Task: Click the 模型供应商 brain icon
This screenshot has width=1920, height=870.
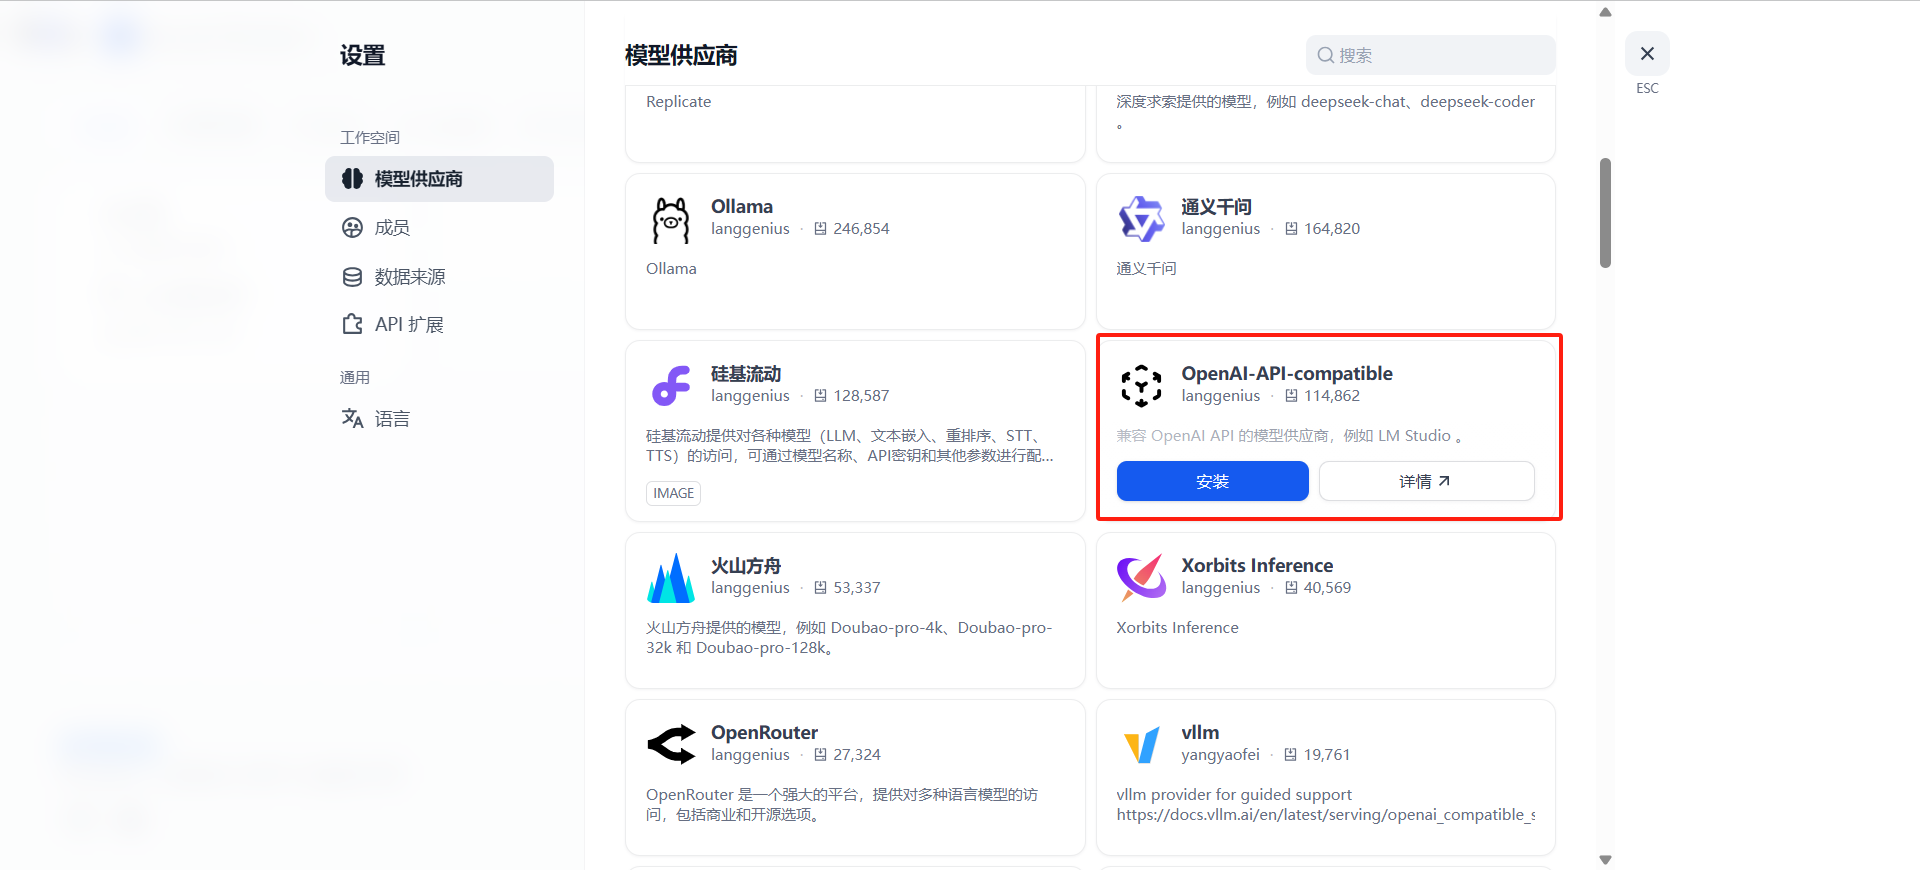Action: click(352, 179)
